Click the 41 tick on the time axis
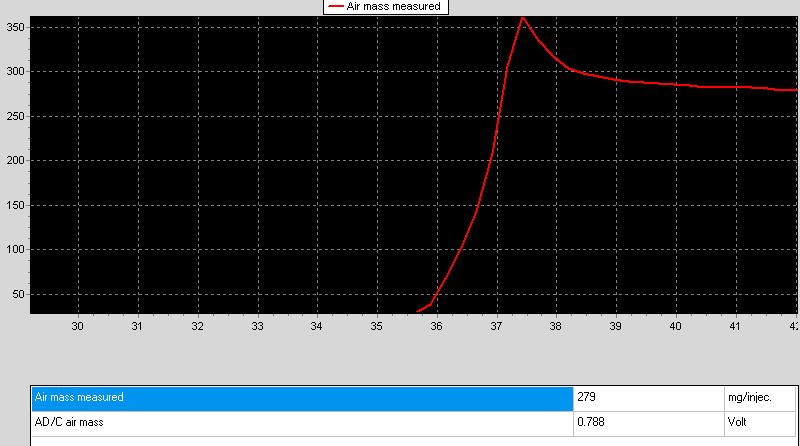 (x=735, y=326)
